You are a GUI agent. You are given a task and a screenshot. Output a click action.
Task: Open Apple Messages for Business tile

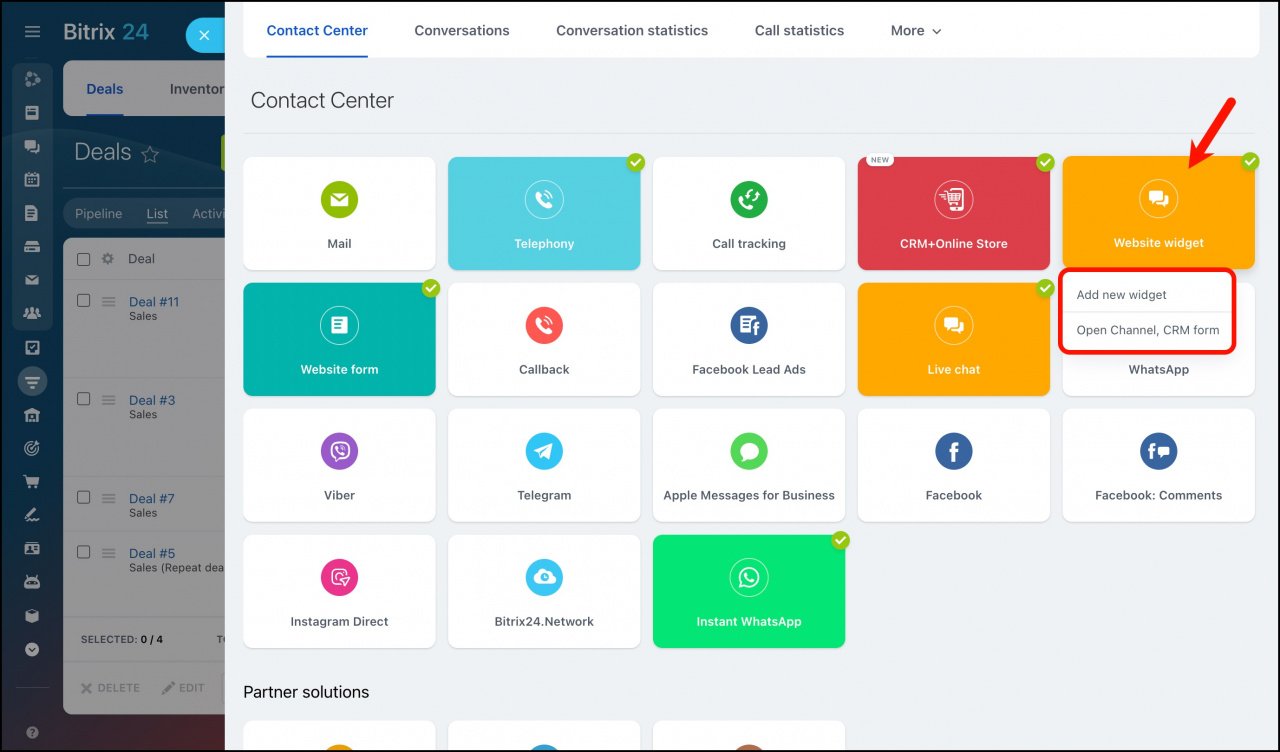click(749, 465)
